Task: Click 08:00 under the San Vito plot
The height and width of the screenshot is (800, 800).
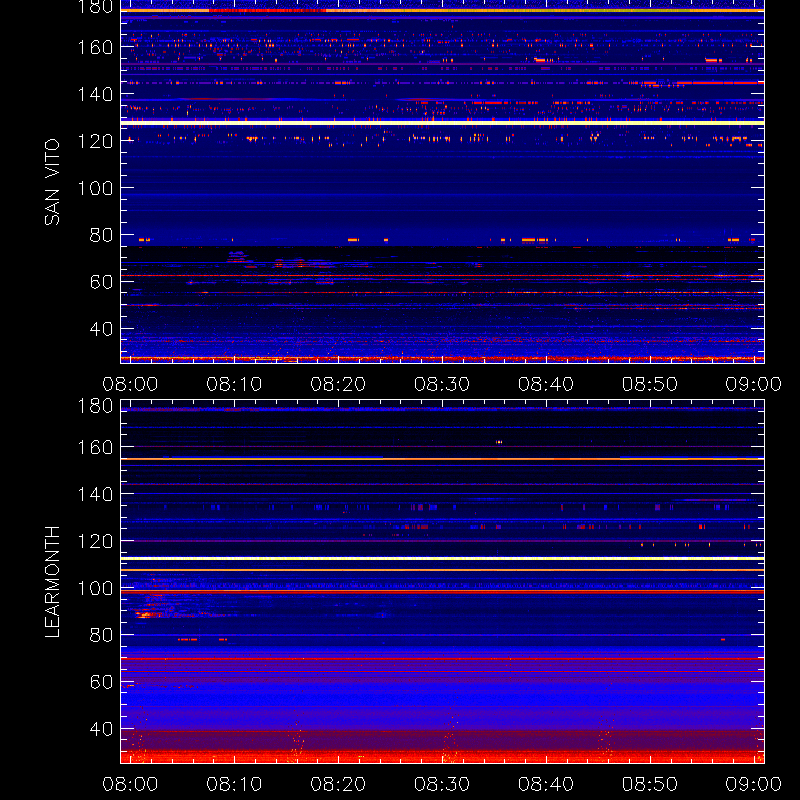Action: [x=130, y=384]
